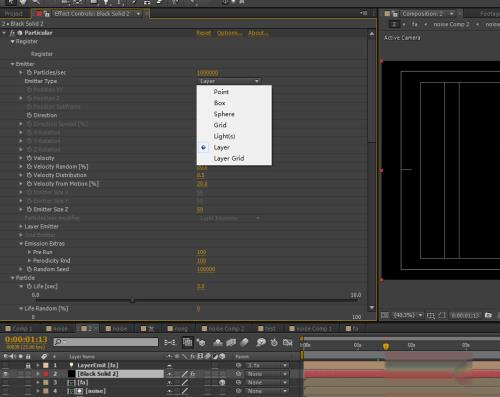Click the timeline current-time indicator marker

pos(386,346)
